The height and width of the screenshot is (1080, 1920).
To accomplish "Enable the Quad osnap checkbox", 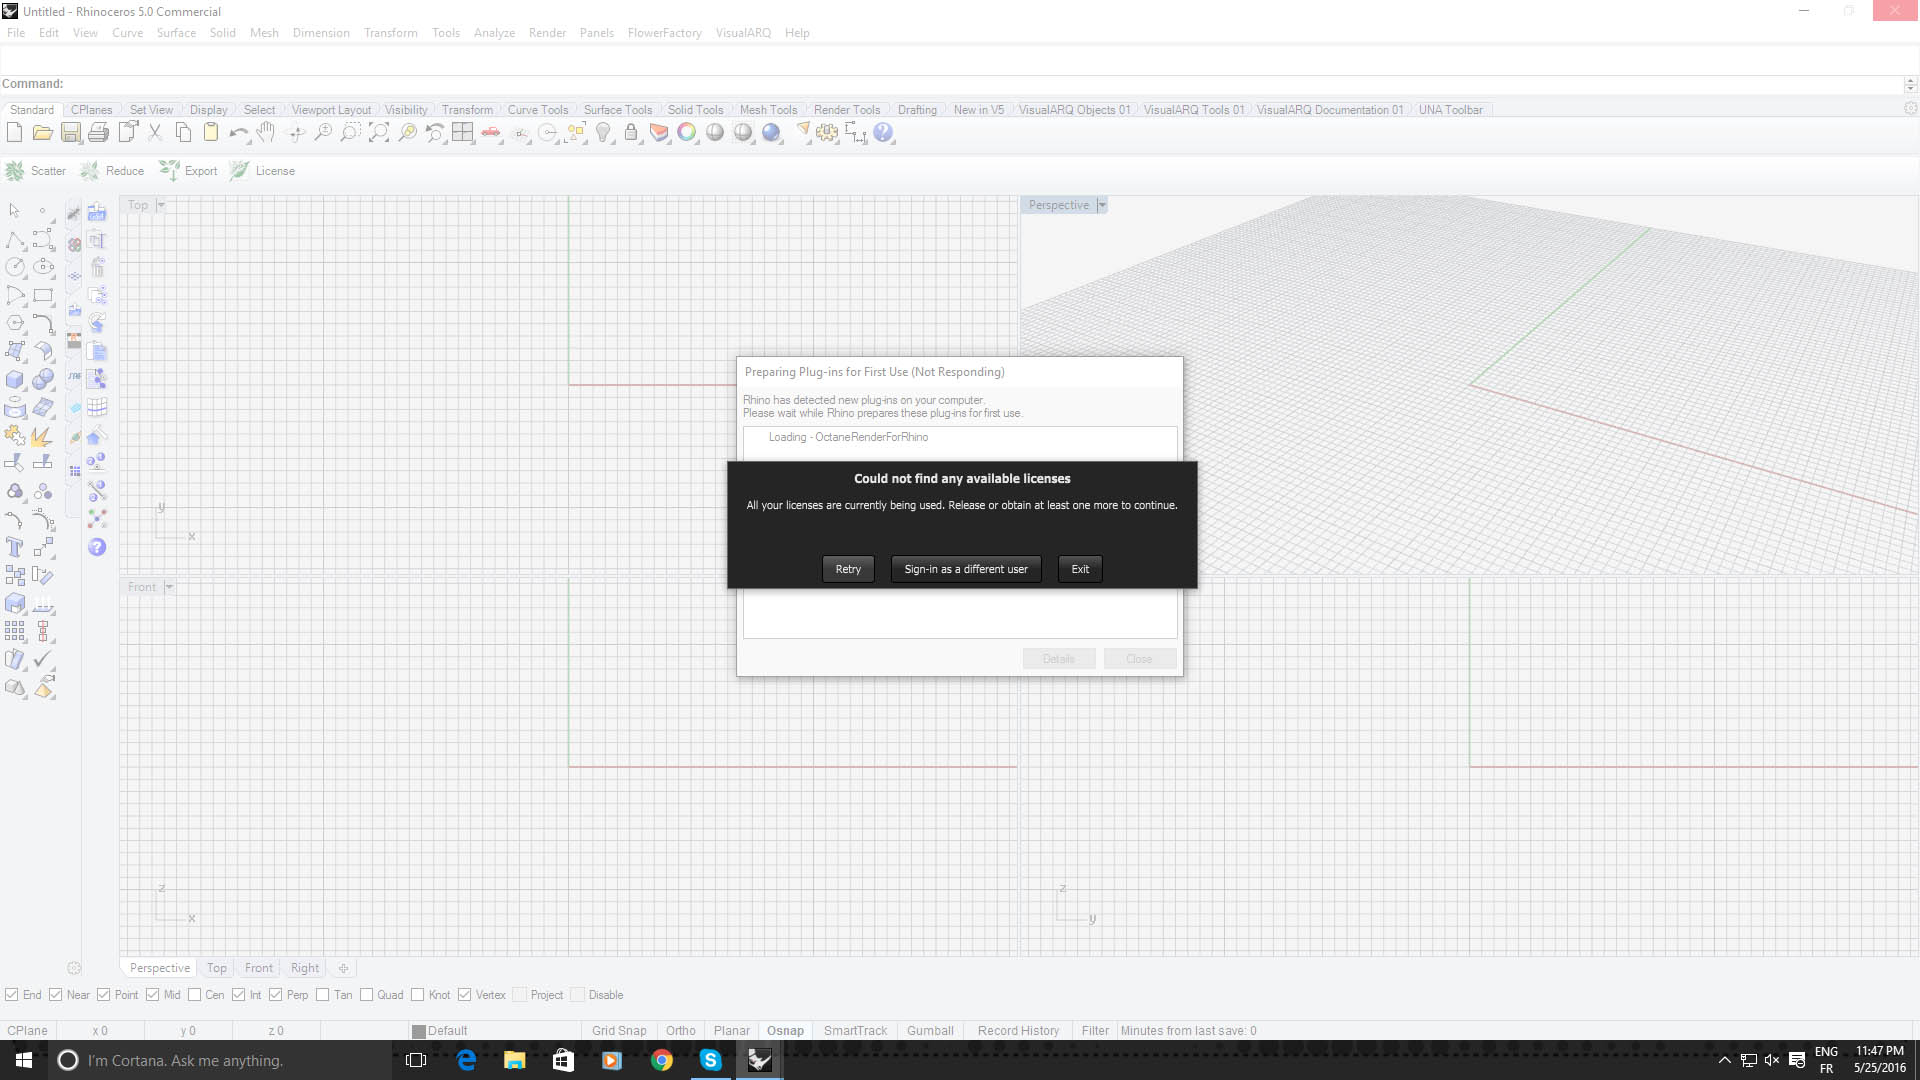I will tap(367, 995).
